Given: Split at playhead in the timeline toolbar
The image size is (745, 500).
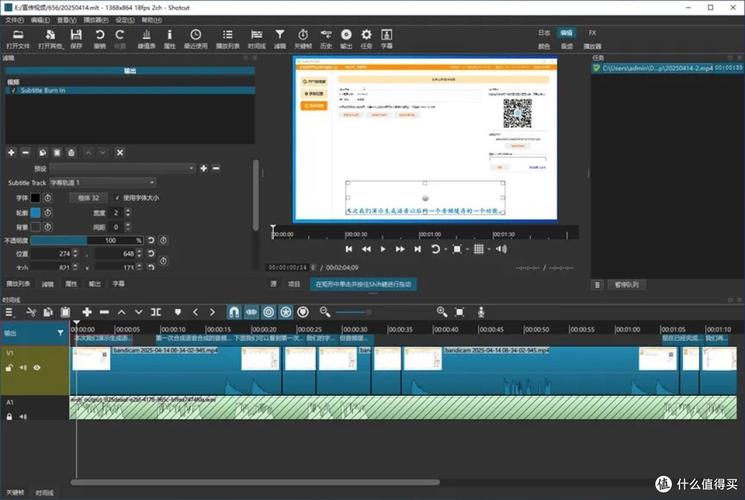Looking at the screenshot, I should (156, 312).
